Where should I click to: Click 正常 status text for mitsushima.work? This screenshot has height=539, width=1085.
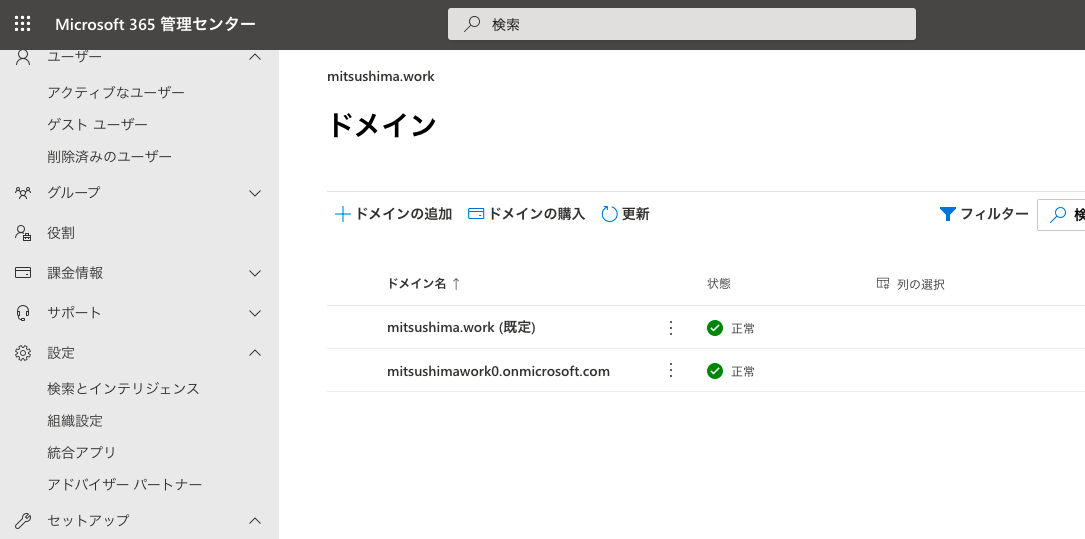tap(743, 329)
